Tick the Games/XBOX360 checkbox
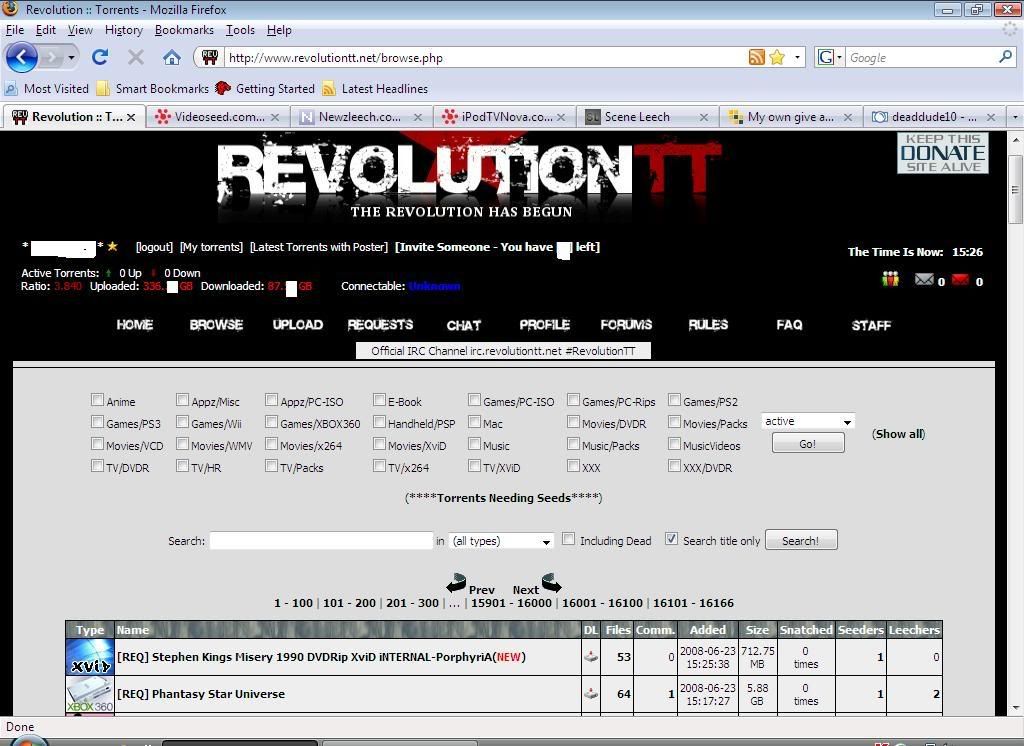The width and height of the screenshot is (1024, 746). point(272,421)
